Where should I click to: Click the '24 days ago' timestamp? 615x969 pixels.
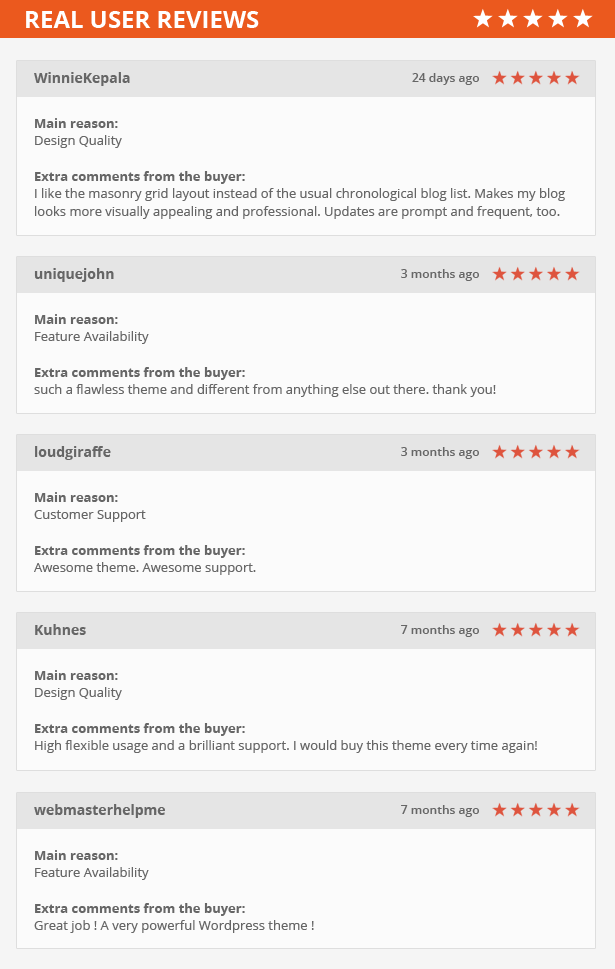[446, 78]
